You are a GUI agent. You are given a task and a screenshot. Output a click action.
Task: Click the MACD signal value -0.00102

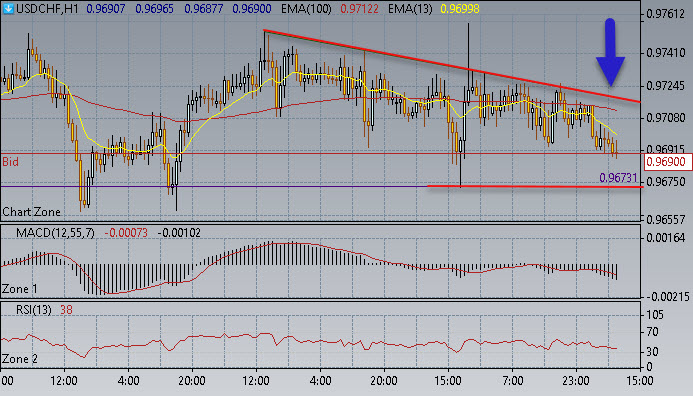coord(179,233)
